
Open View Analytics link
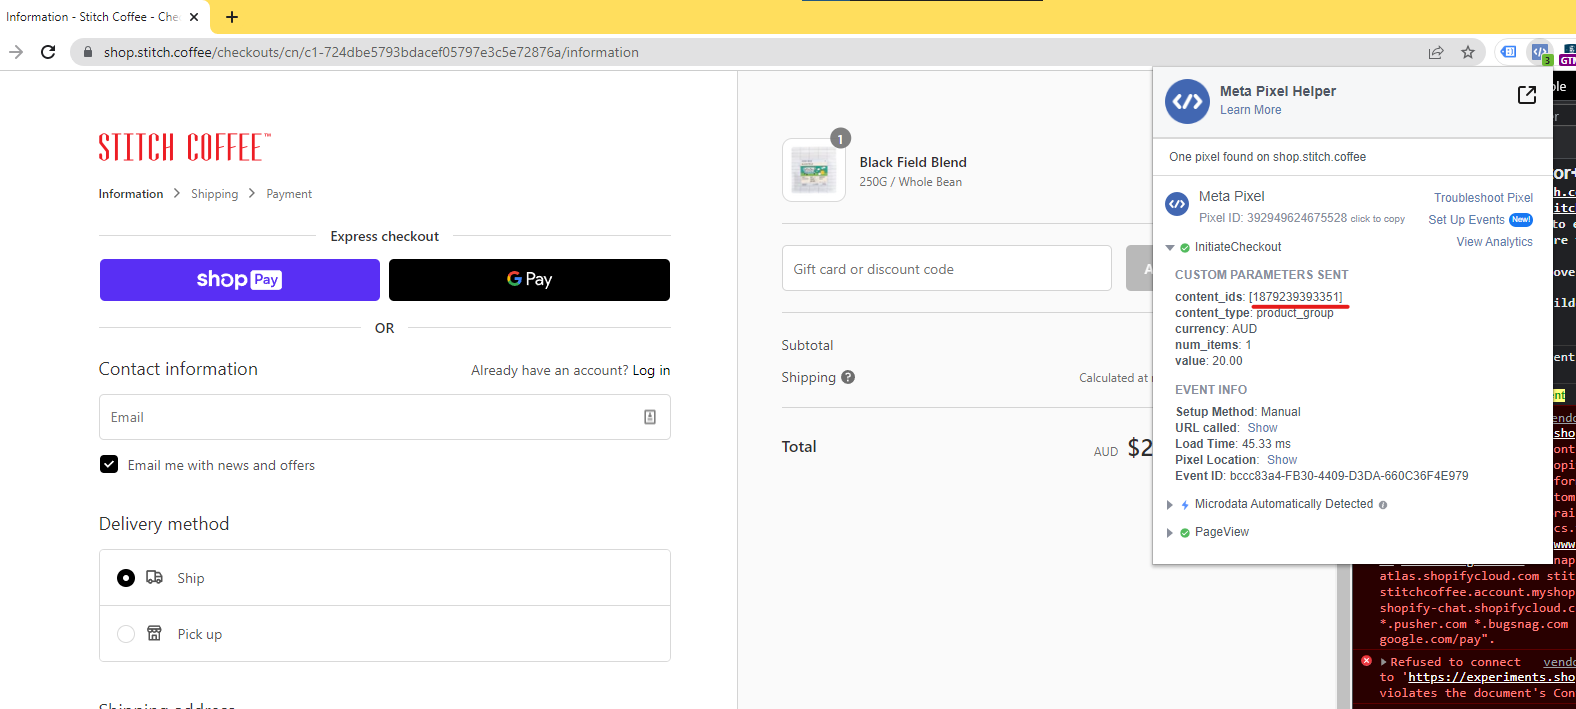[x=1494, y=242]
